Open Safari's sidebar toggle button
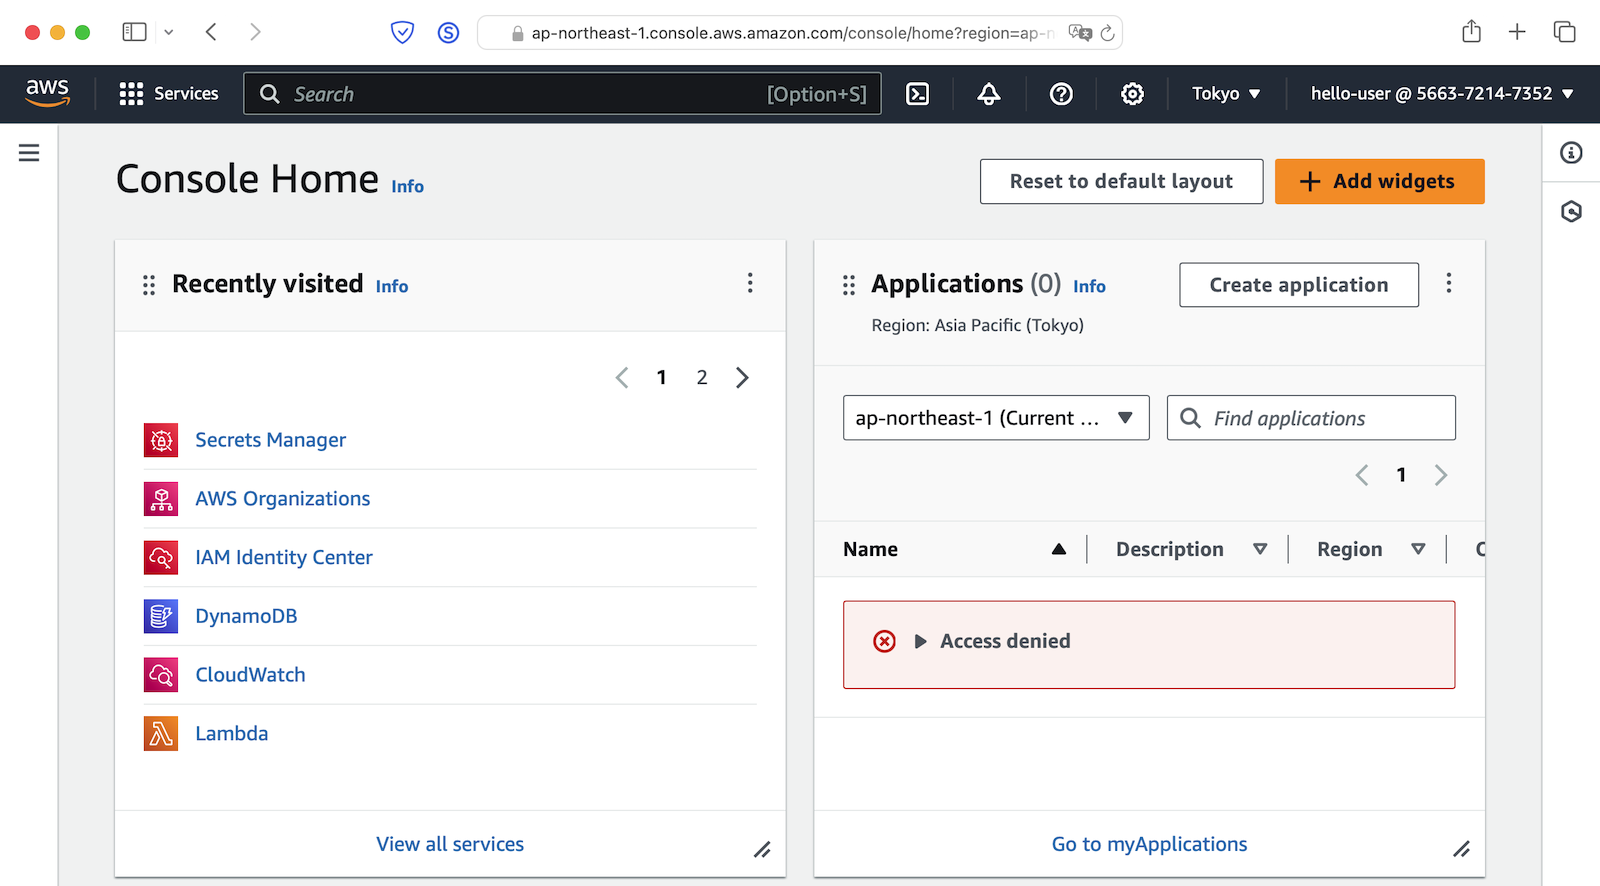This screenshot has width=1600, height=886. coord(134,32)
